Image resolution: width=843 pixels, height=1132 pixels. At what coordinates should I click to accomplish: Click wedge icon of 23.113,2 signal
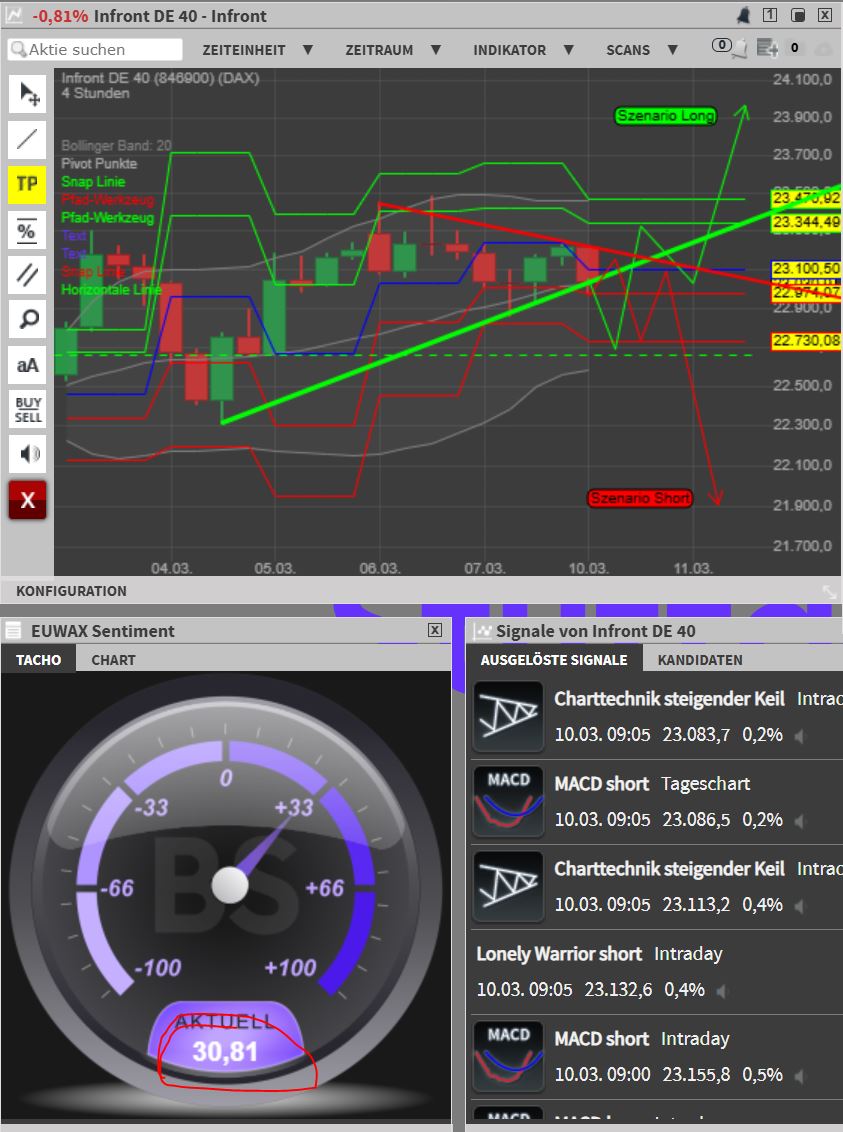tap(508, 887)
